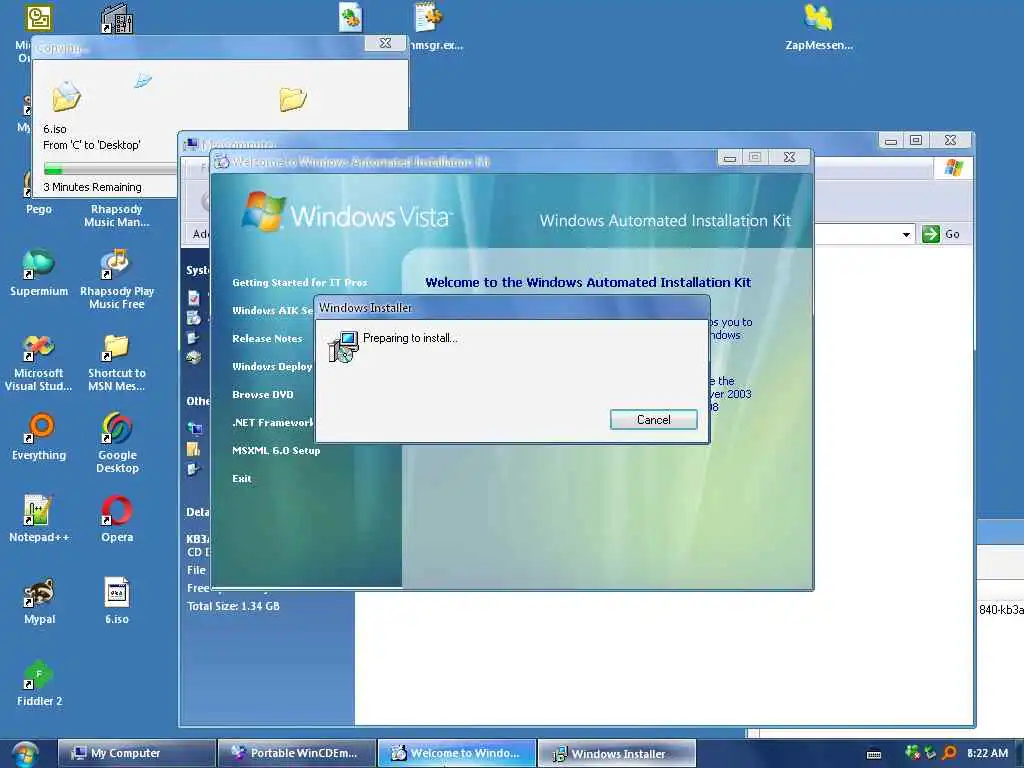Click source folder icon in Copying dialog
Image resolution: width=1024 pixels, height=768 pixels.
66,97
